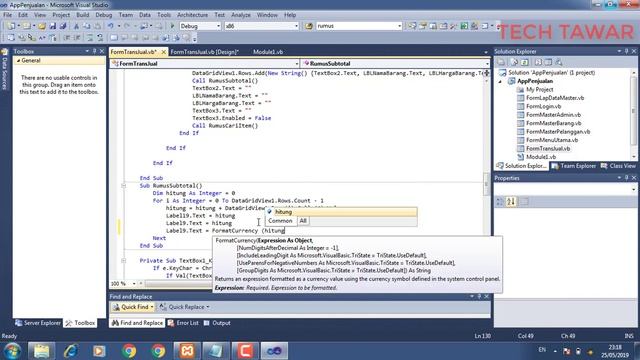Click the New Project toolbar icon
The width and height of the screenshot is (640, 360).
(11, 26)
